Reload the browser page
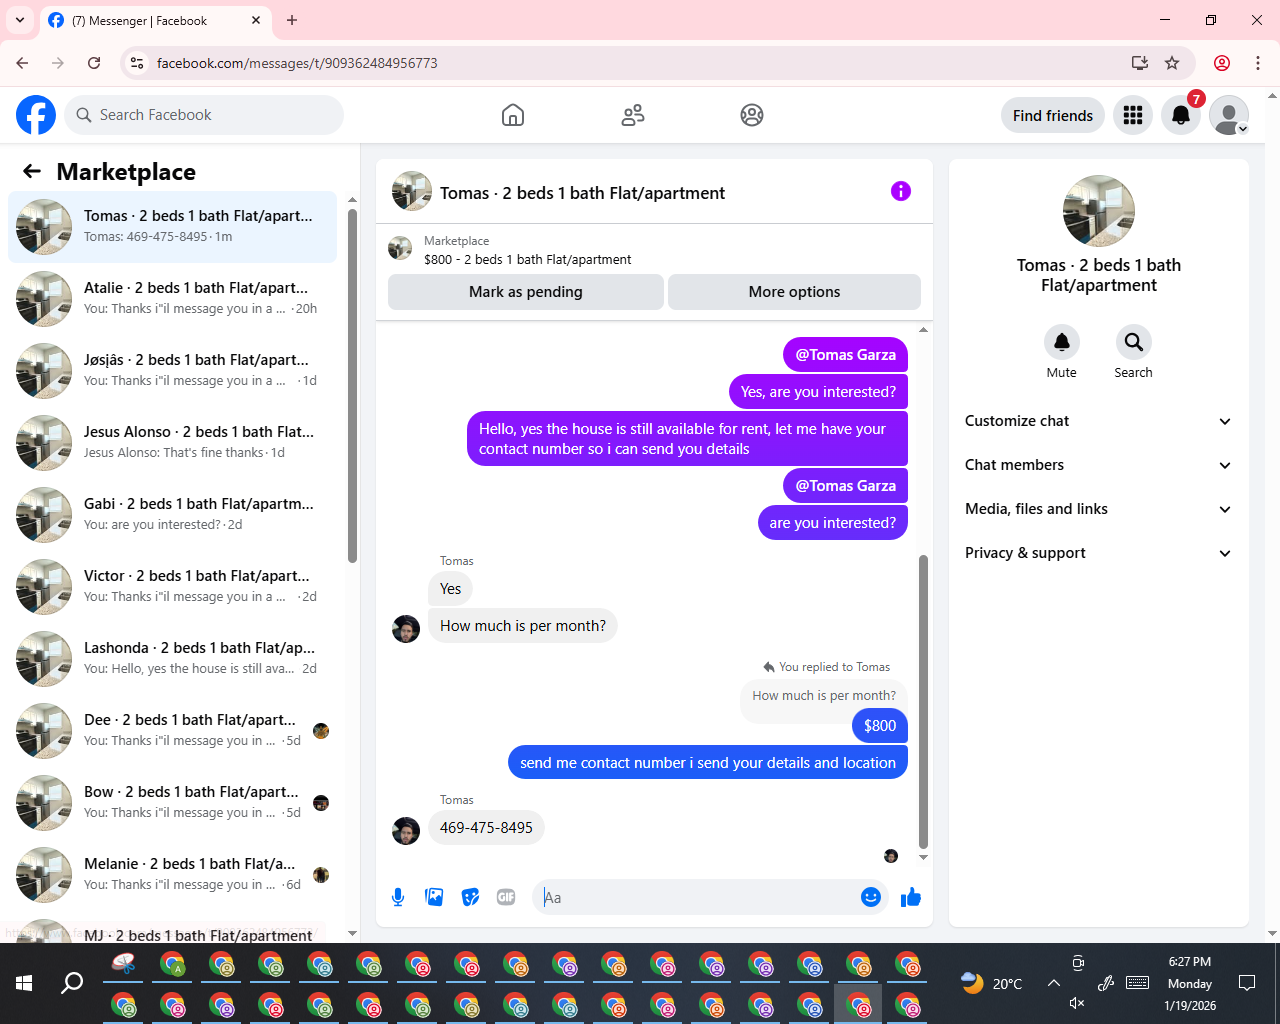The height and width of the screenshot is (1024, 1280). 94,63
